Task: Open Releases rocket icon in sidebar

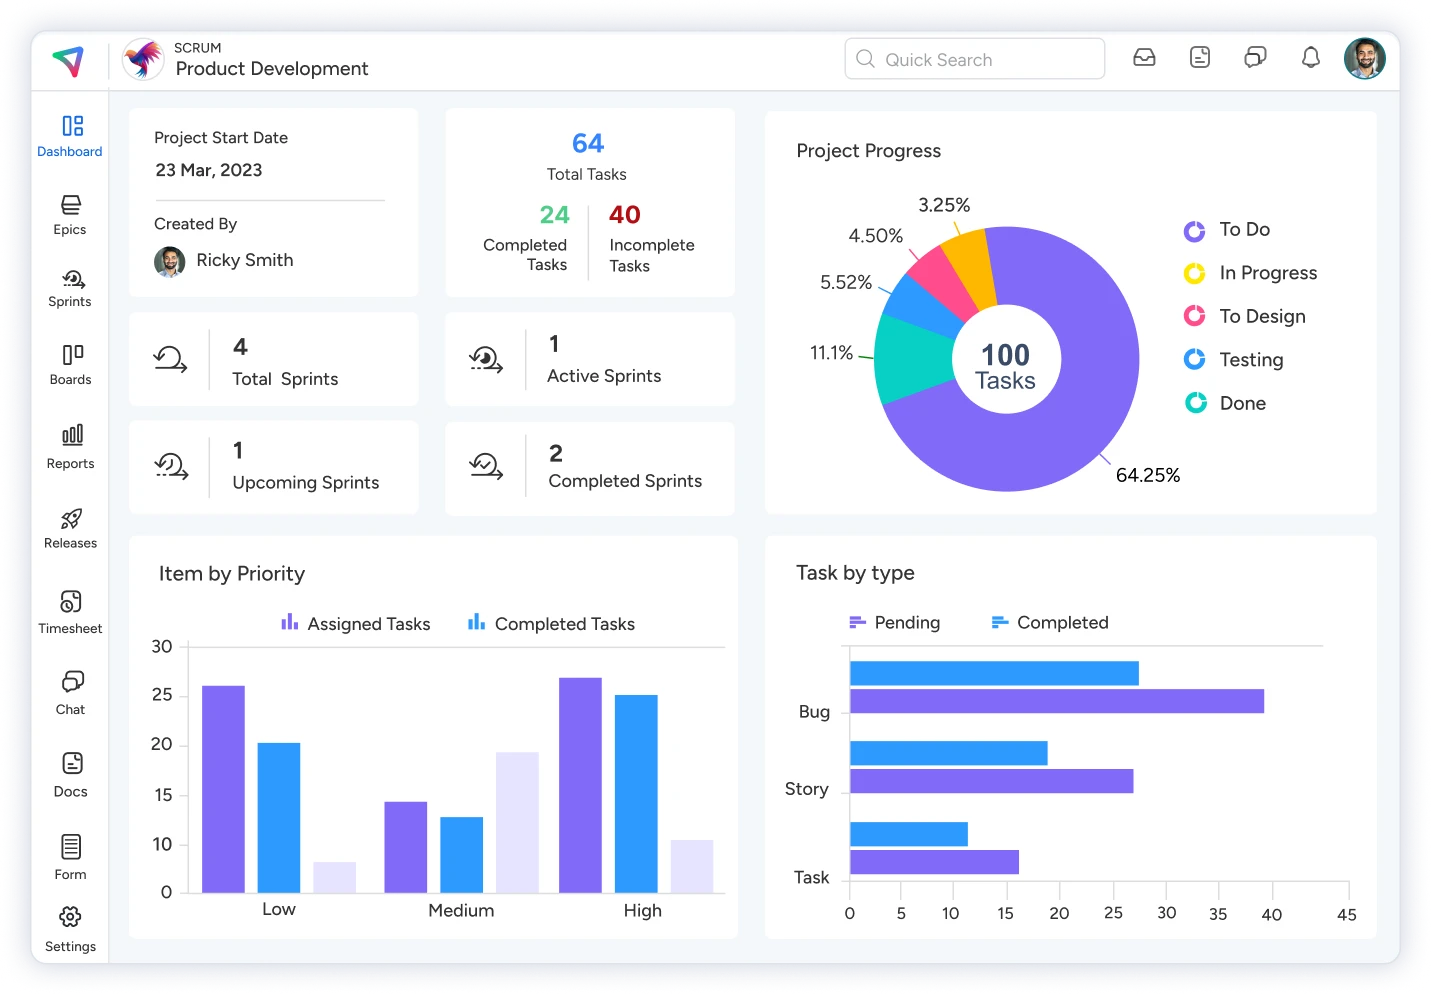Action: click(x=70, y=528)
